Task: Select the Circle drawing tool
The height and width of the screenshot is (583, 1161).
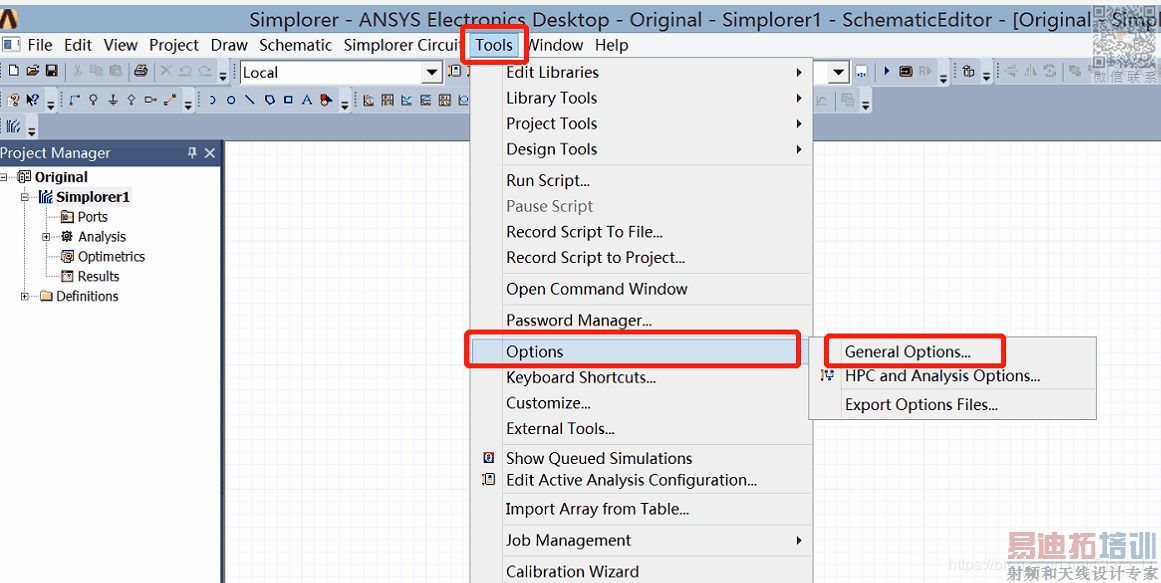Action: pyautogui.click(x=231, y=100)
